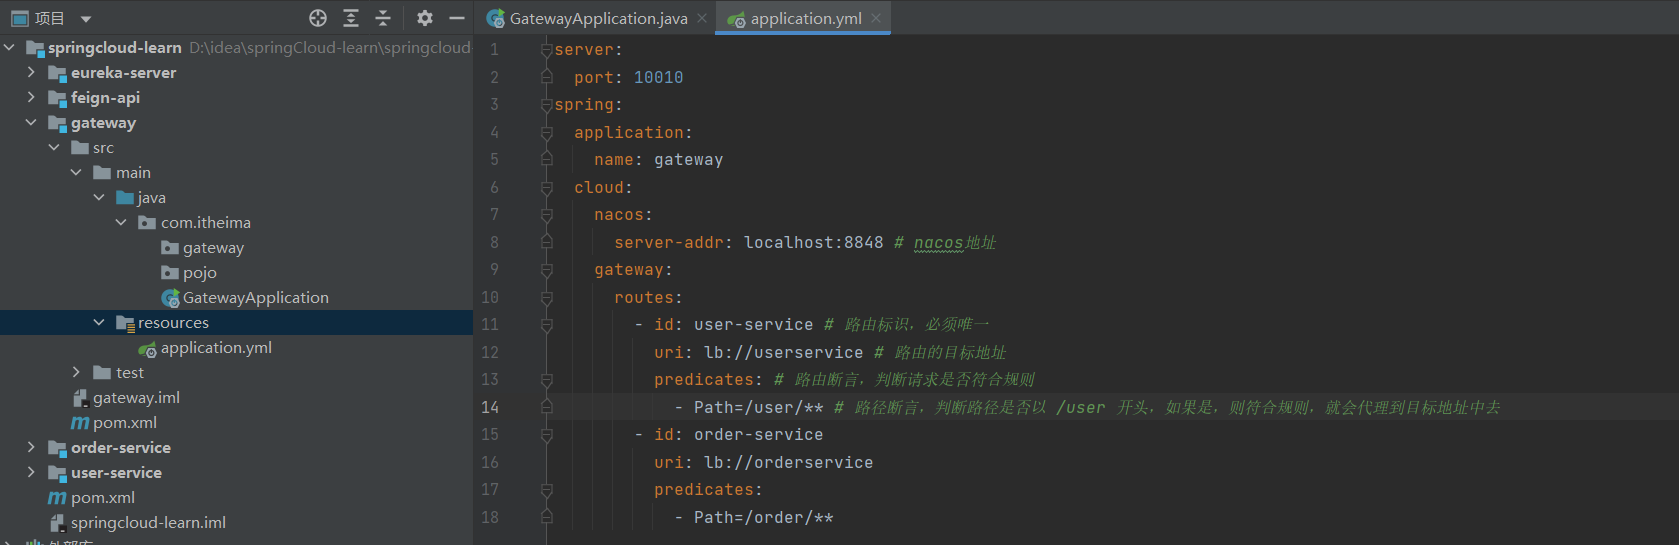Image resolution: width=1679 pixels, height=545 pixels.
Task: Select the pojo package
Action: [199, 273]
